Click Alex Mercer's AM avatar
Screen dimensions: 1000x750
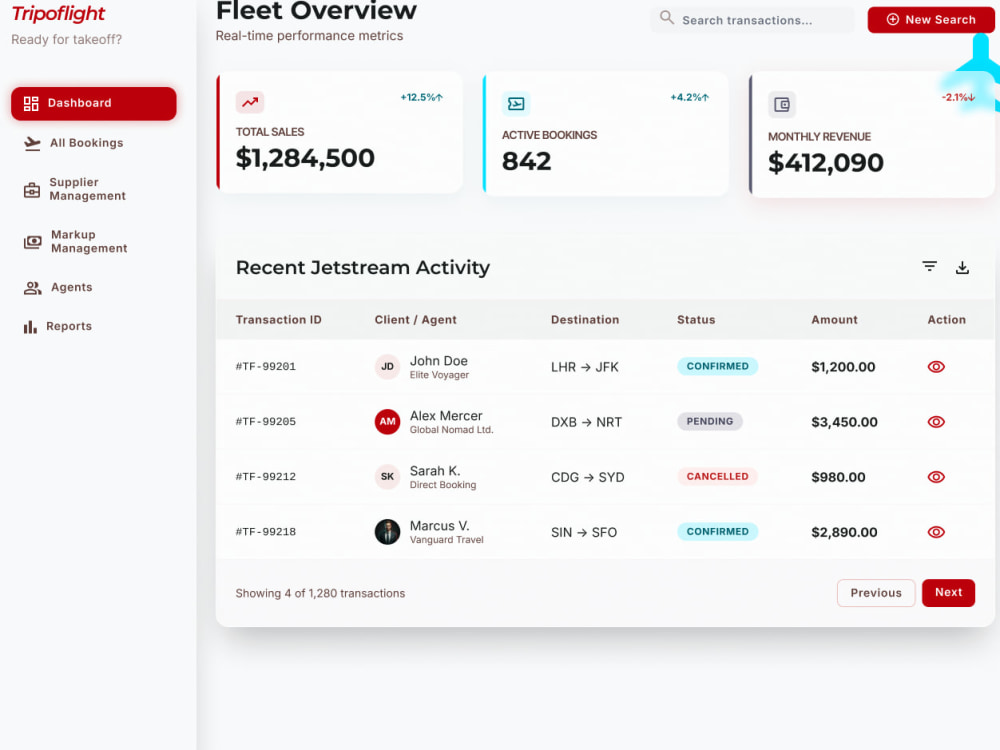387,422
